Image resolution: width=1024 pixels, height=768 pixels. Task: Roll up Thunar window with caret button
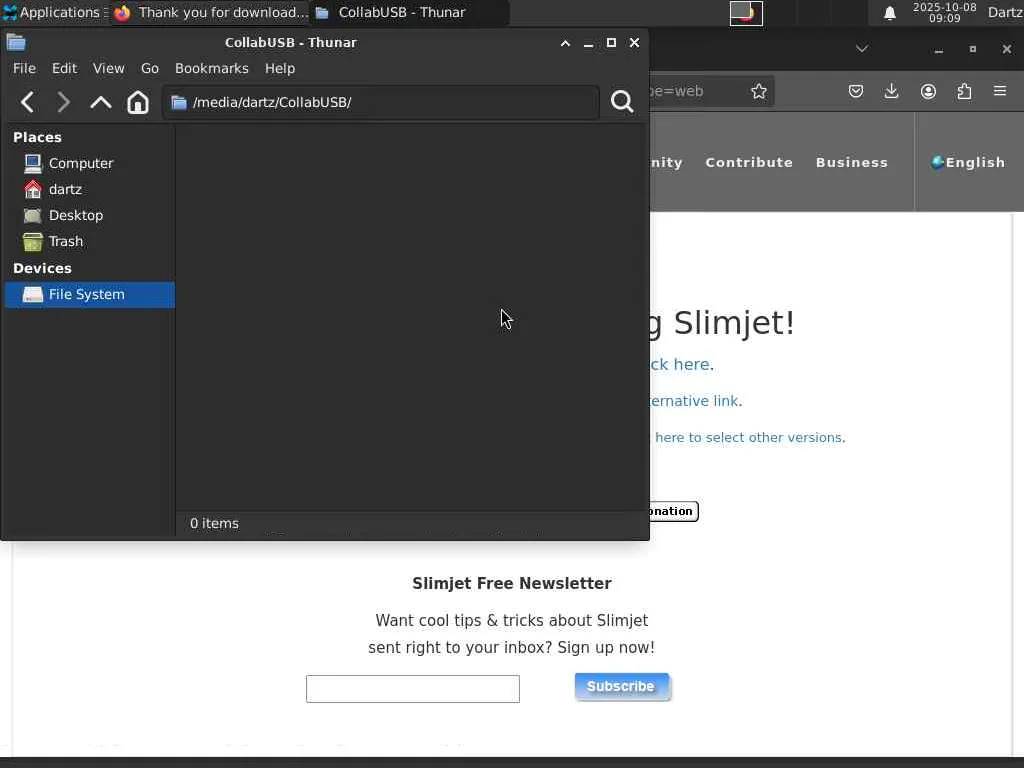click(566, 43)
